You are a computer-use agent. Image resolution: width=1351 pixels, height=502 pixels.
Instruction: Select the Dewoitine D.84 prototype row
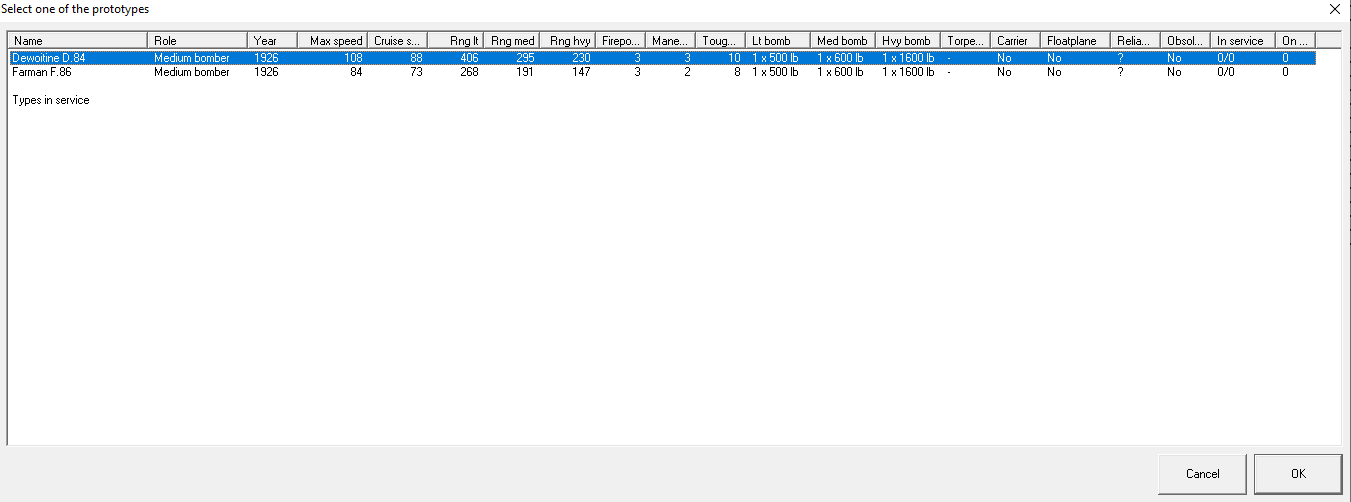coord(663,58)
